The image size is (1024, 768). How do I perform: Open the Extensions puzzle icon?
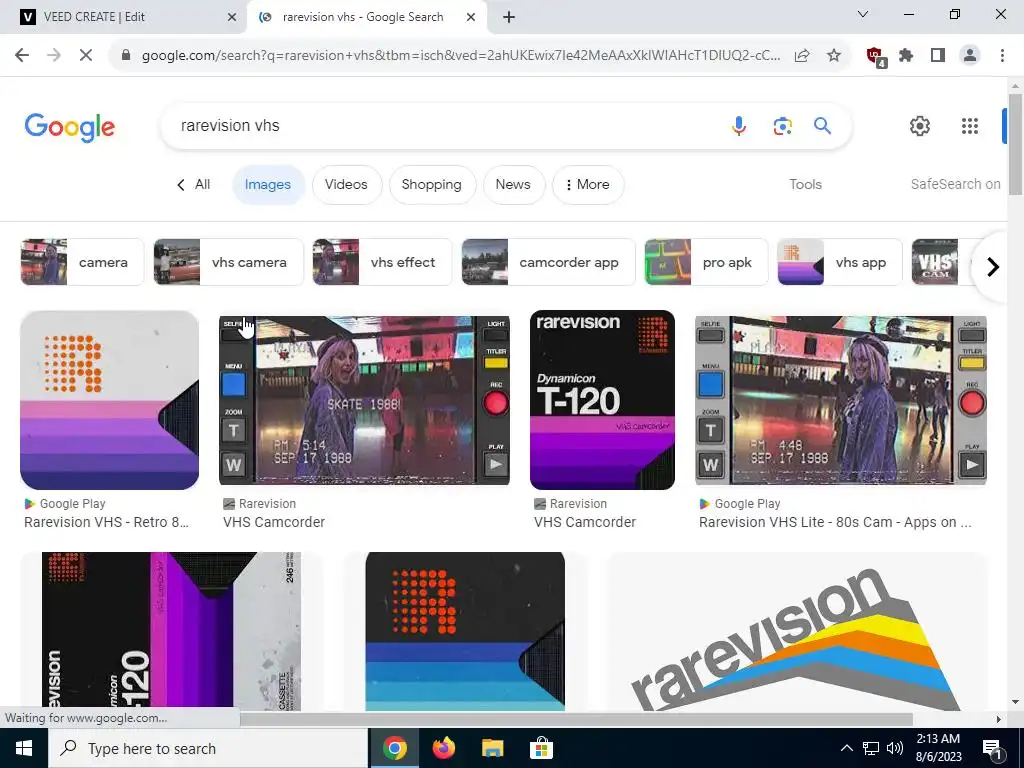click(906, 56)
